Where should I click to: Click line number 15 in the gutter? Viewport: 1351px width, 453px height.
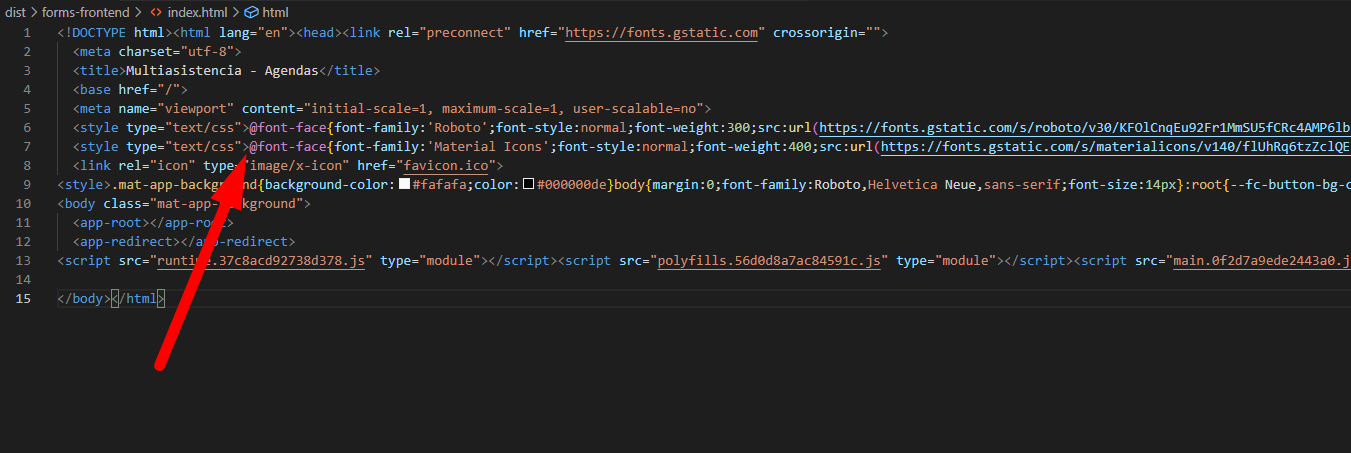(24, 299)
